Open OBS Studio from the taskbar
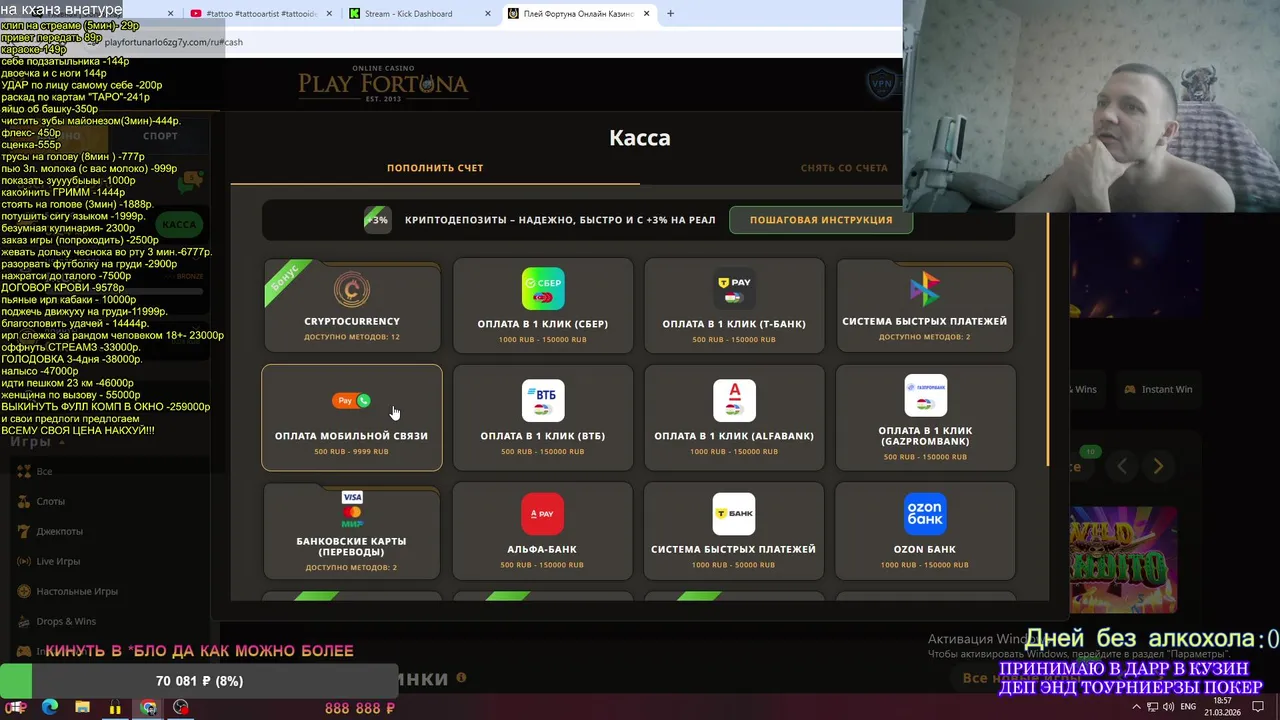 click(x=181, y=707)
